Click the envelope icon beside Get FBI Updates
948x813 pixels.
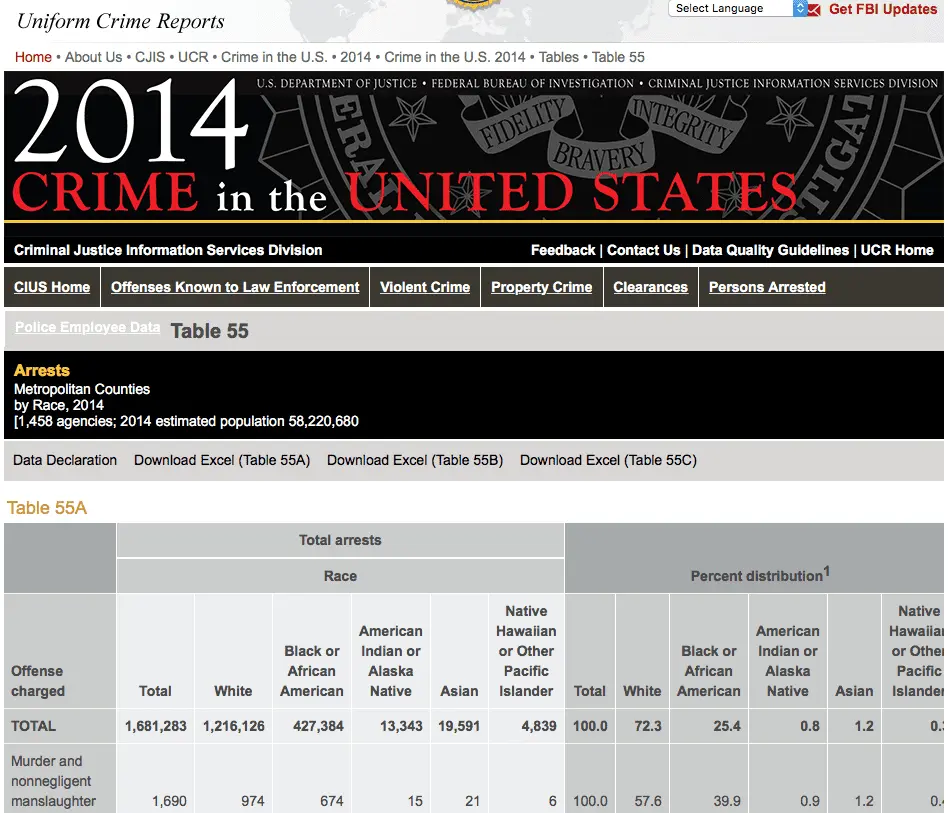click(814, 10)
